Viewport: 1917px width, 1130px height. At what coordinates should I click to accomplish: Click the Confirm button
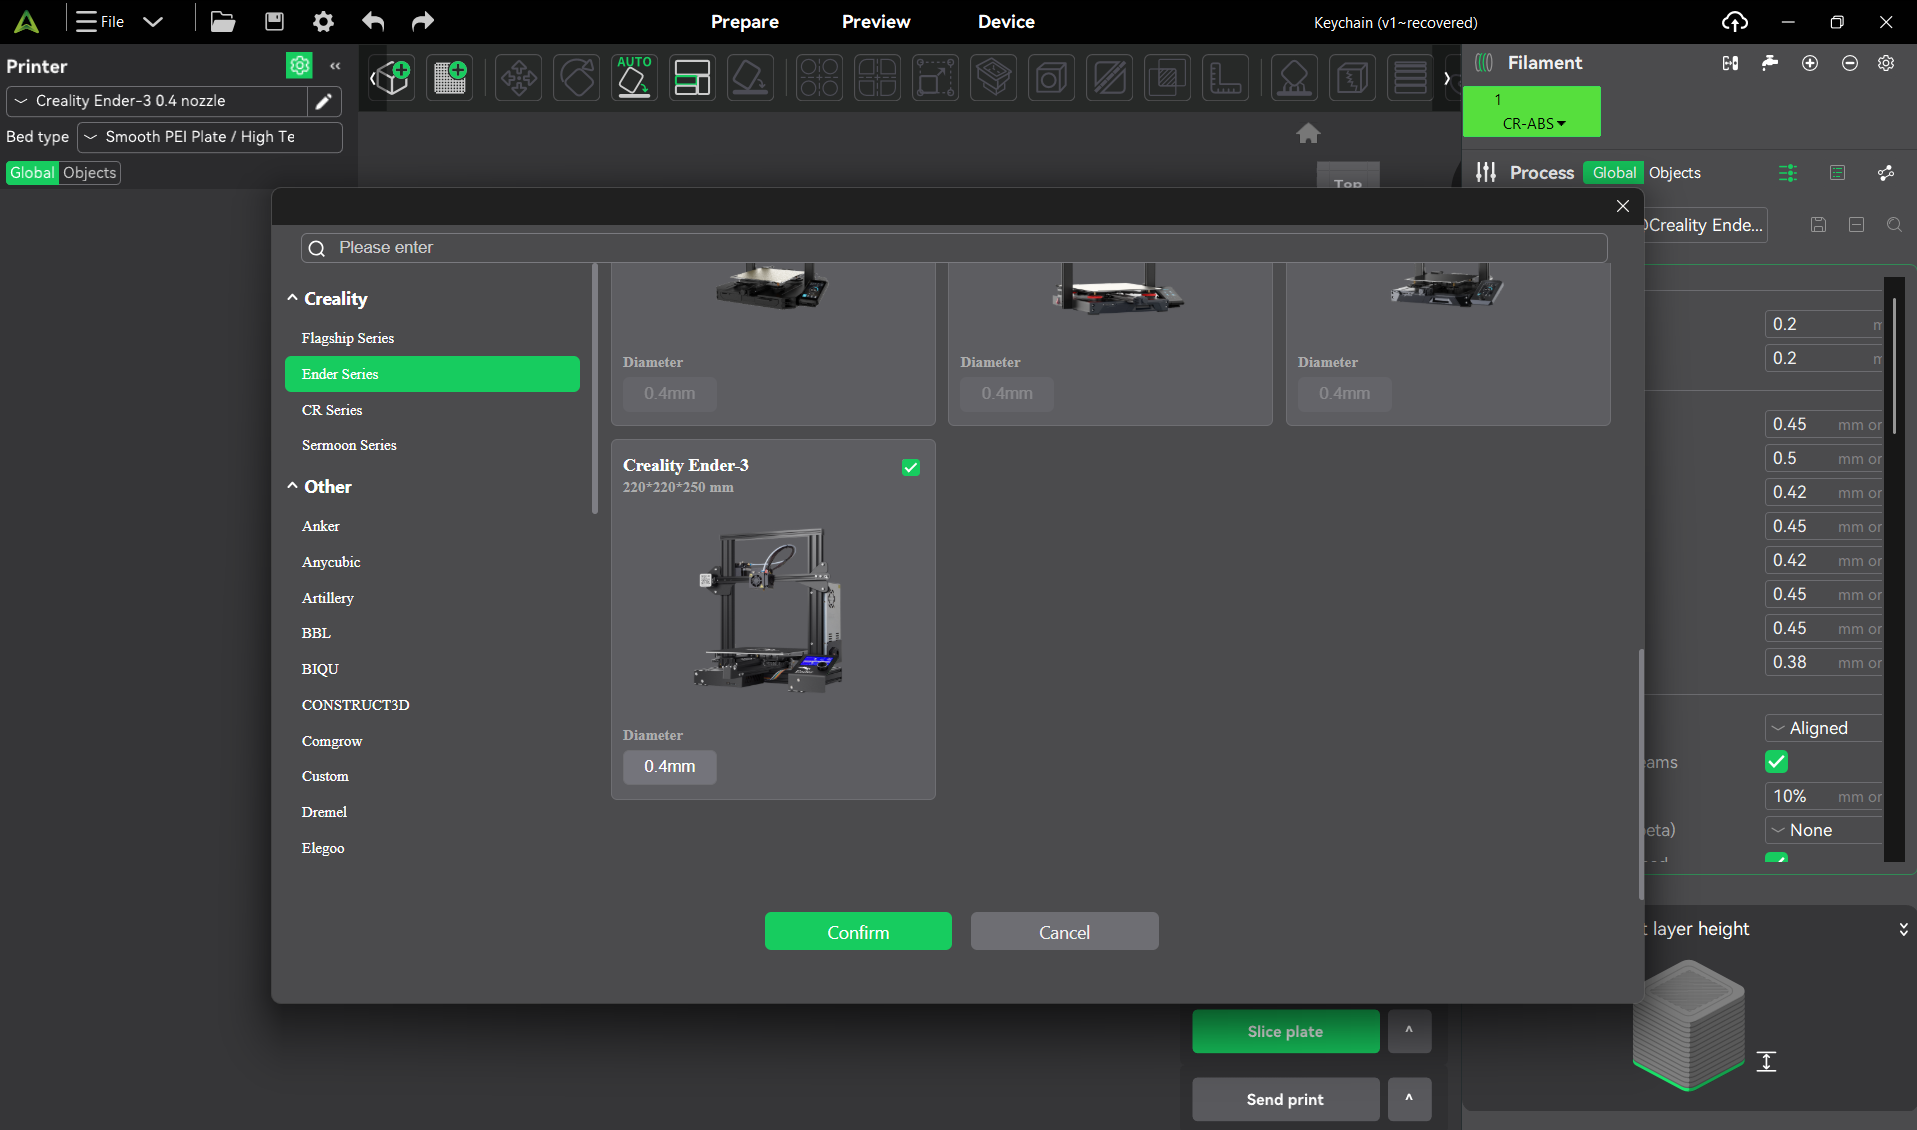(858, 931)
